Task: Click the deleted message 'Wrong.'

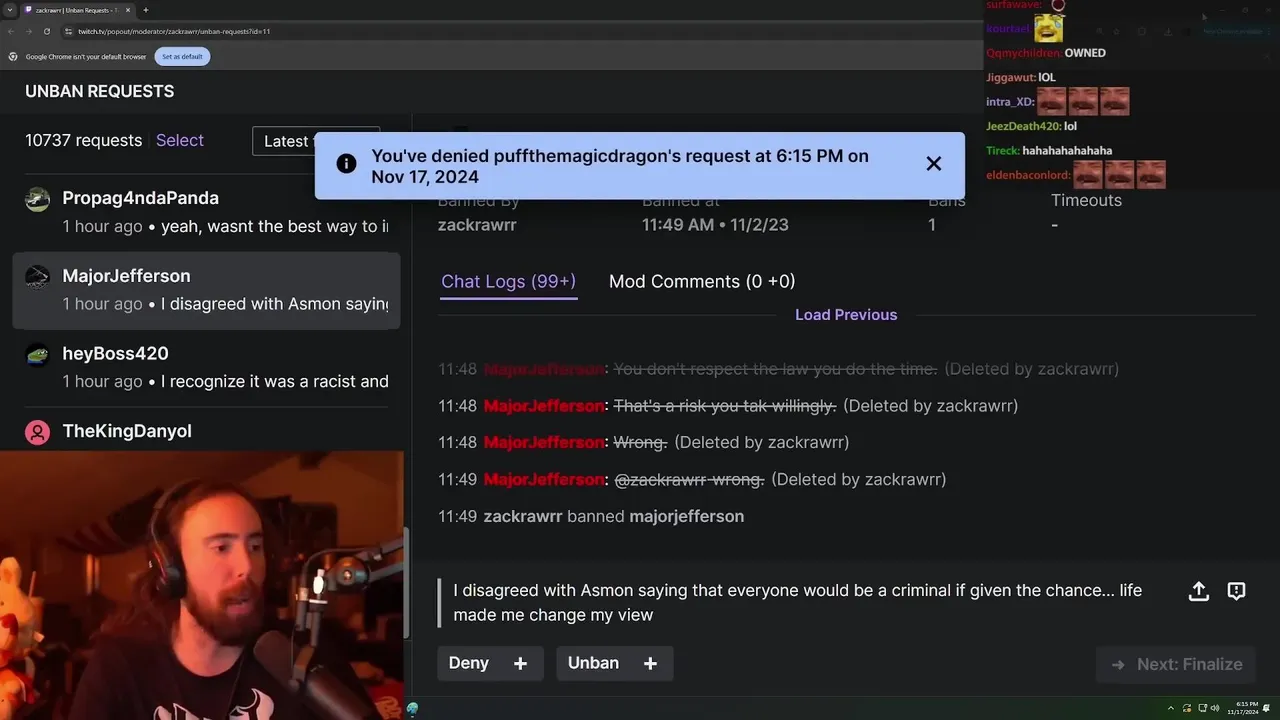Action: click(640, 442)
